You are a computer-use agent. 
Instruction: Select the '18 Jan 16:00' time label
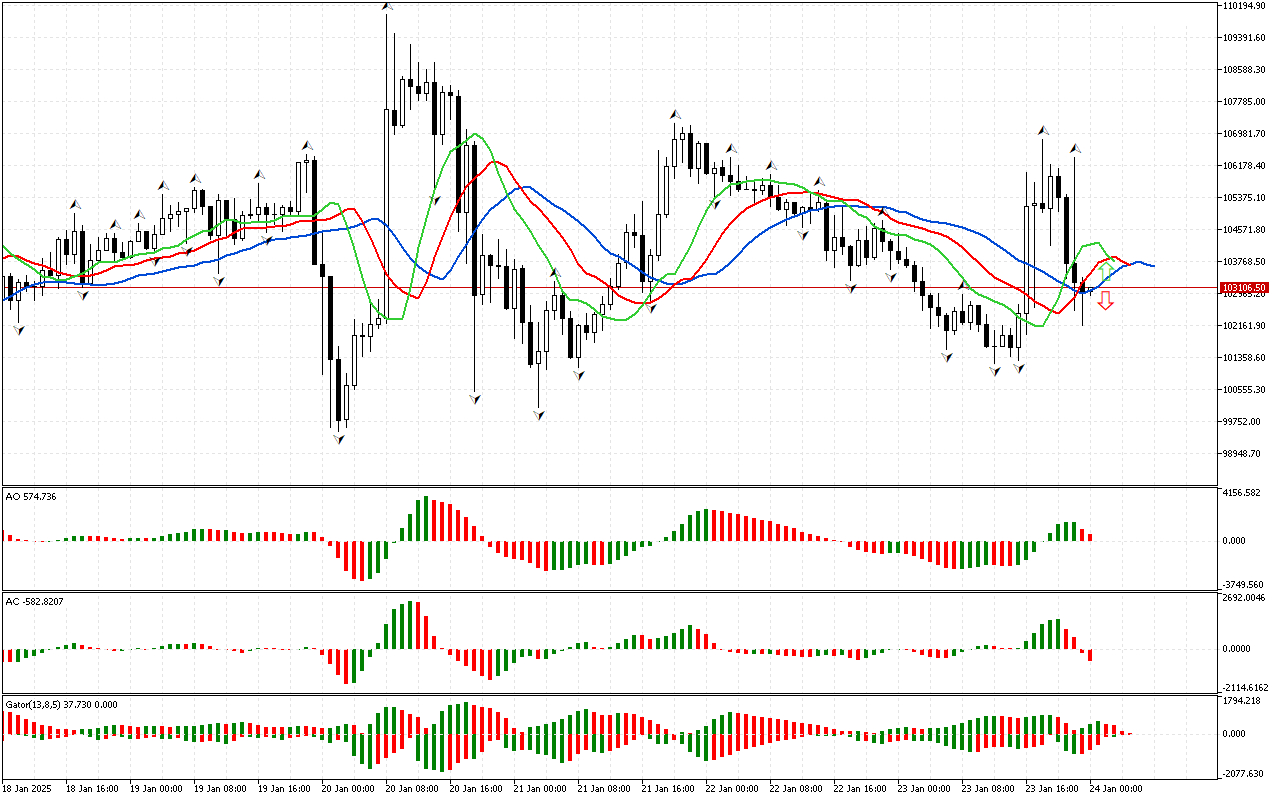coord(92,789)
